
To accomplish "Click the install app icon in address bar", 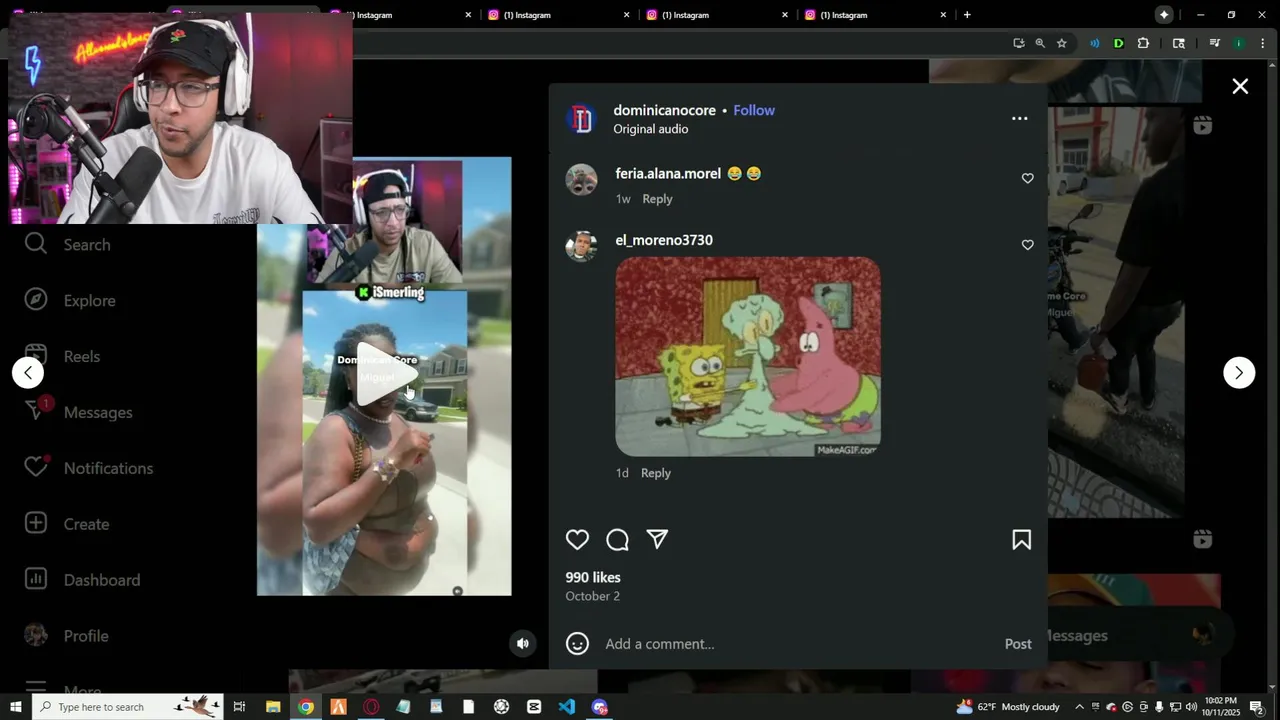I will pos(1018,43).
